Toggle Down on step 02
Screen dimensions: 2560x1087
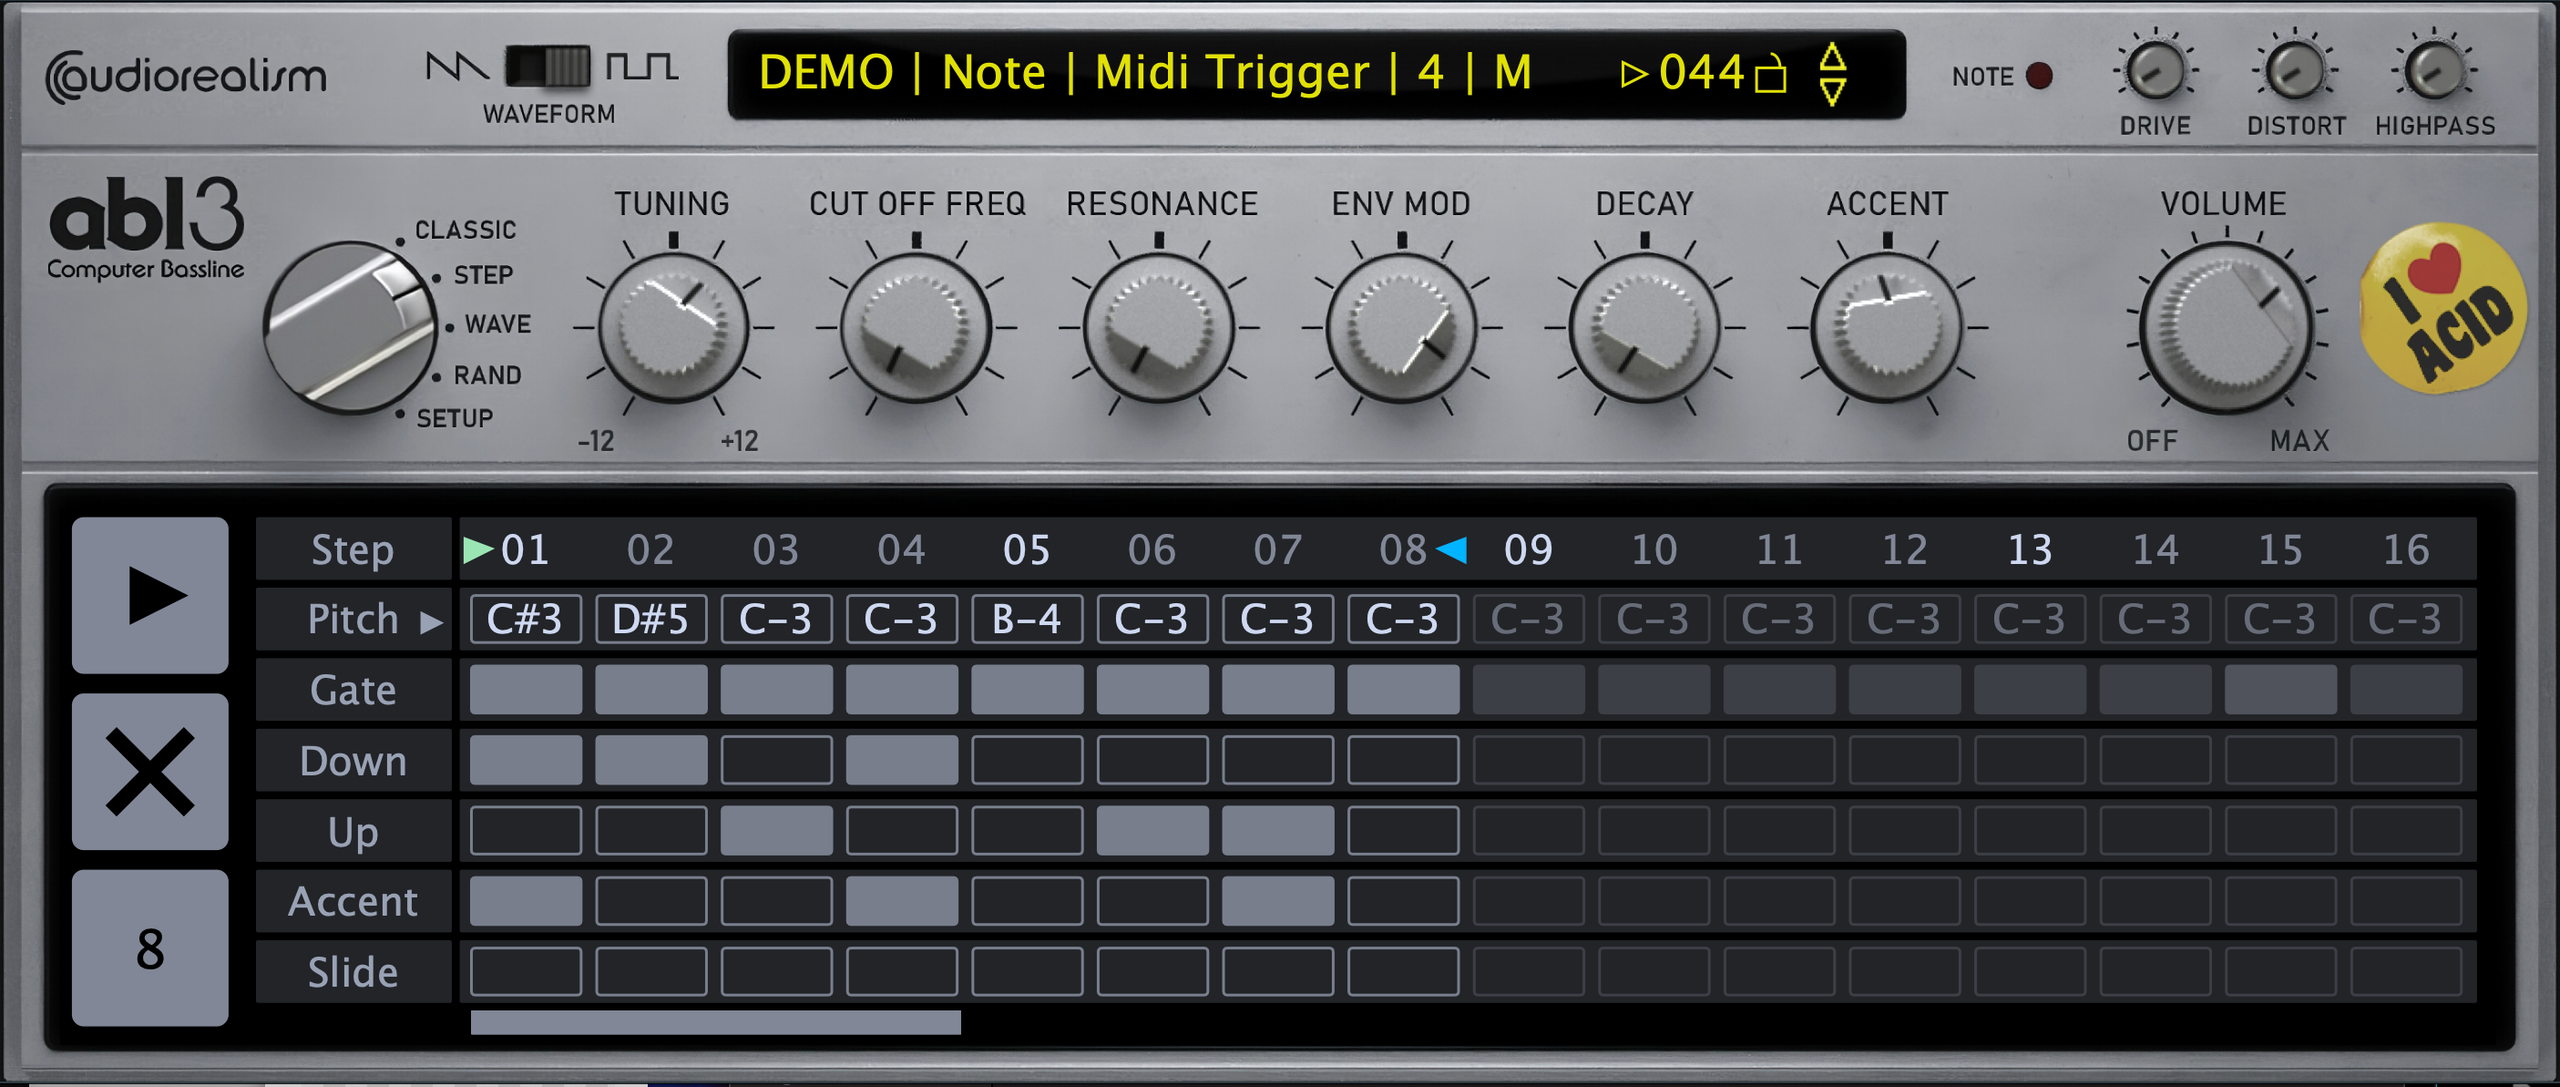point(651,760)
